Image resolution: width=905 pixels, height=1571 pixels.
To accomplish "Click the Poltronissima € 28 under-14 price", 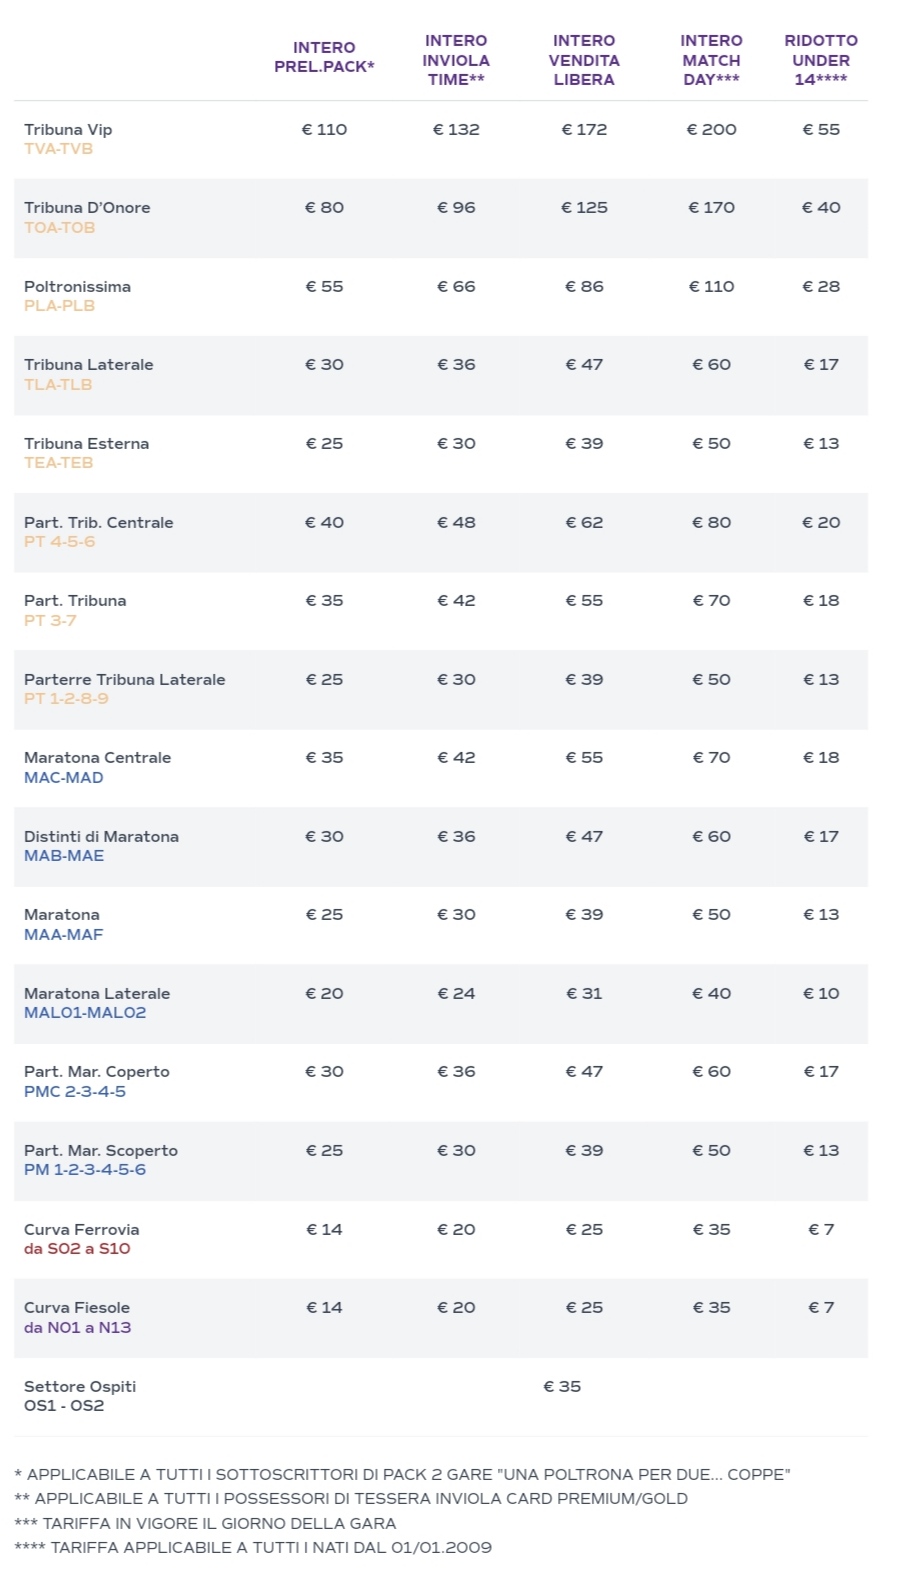I will coord(821,287).
